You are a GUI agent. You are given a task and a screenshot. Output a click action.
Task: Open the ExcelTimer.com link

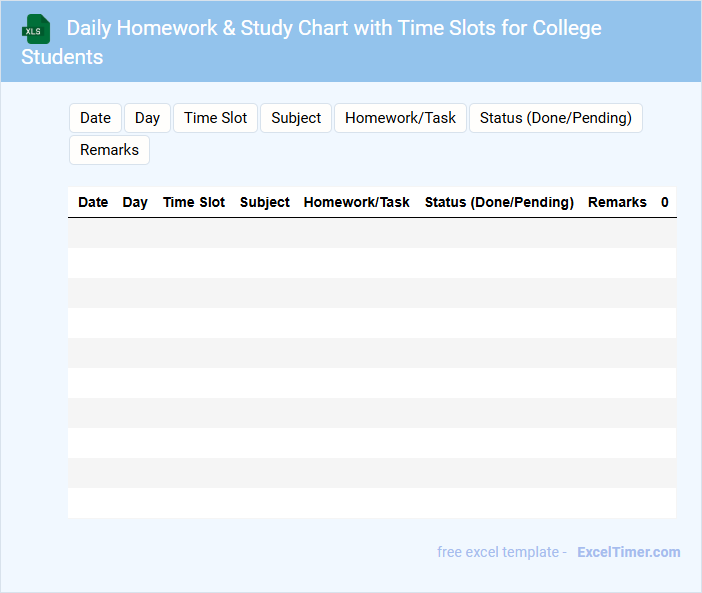pyautogui.click(x=628, y=552)
